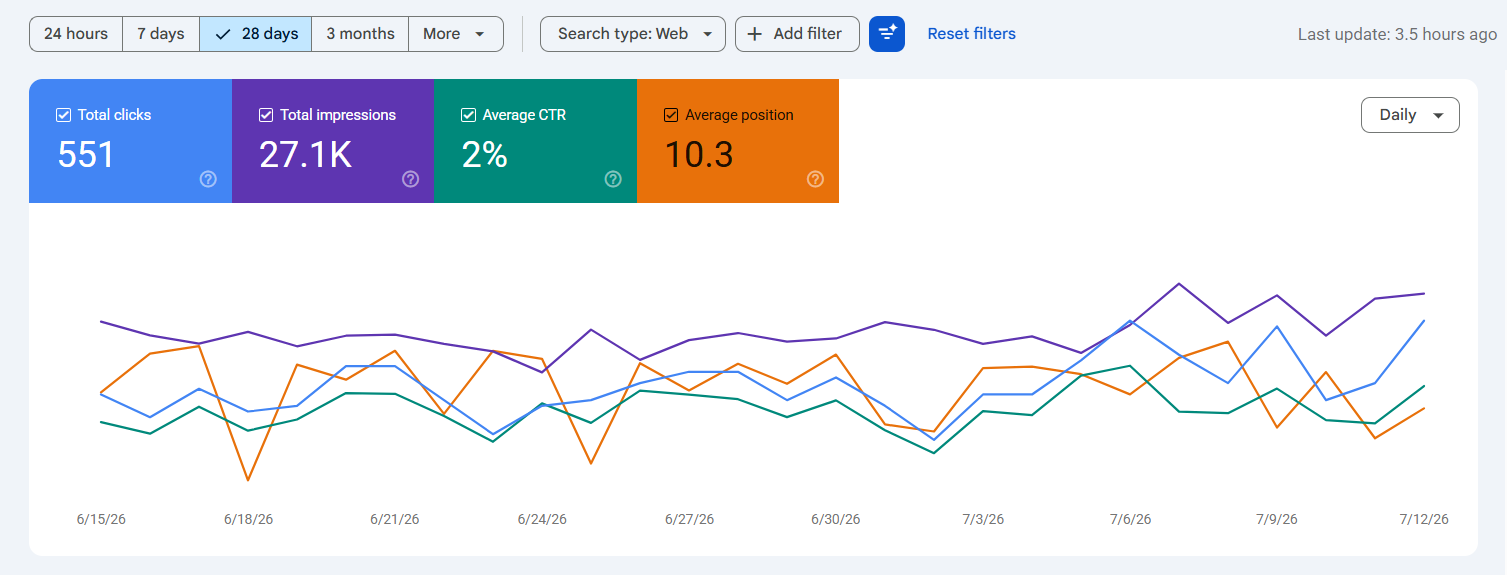Click the 6/15/26 axis date label
1507x575 pixels.
101,520
